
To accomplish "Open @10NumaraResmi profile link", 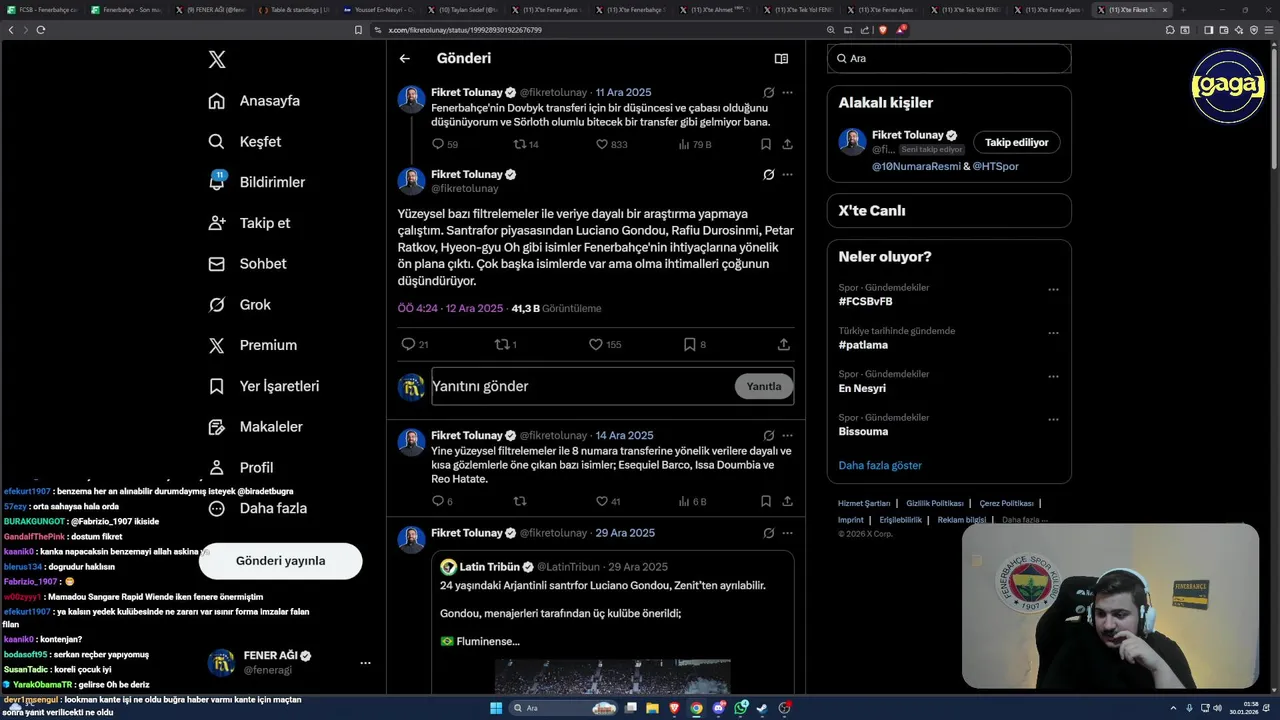I will pos(916,166).
